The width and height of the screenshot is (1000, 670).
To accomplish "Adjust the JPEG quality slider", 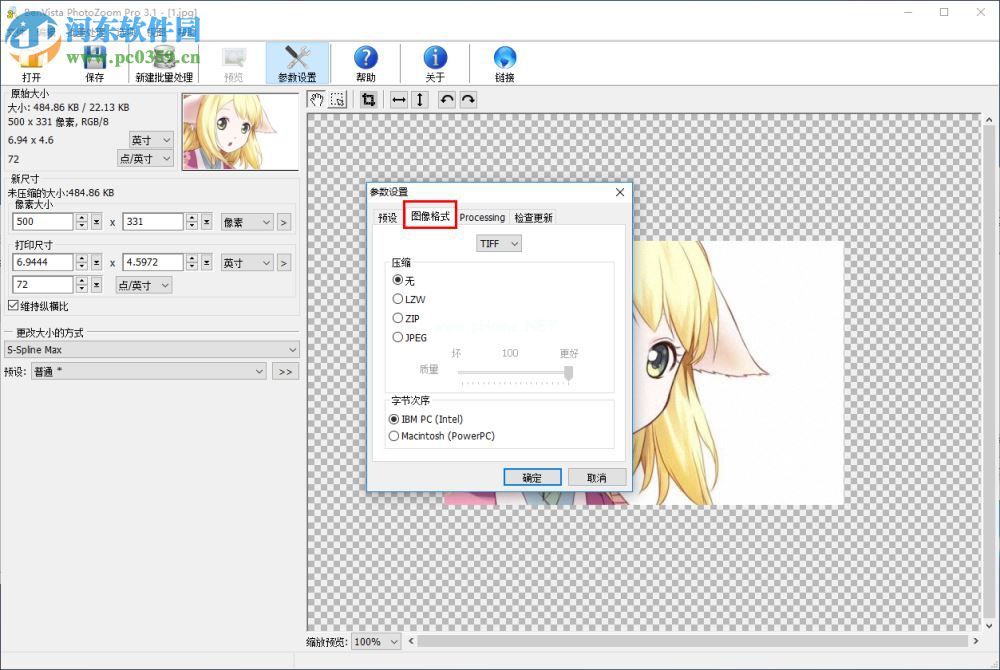I will tap(568, 373).
